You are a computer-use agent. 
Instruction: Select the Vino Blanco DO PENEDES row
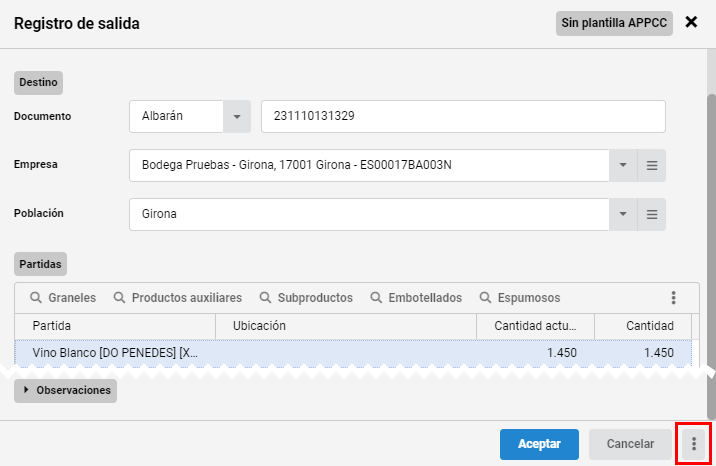(353, 353)
